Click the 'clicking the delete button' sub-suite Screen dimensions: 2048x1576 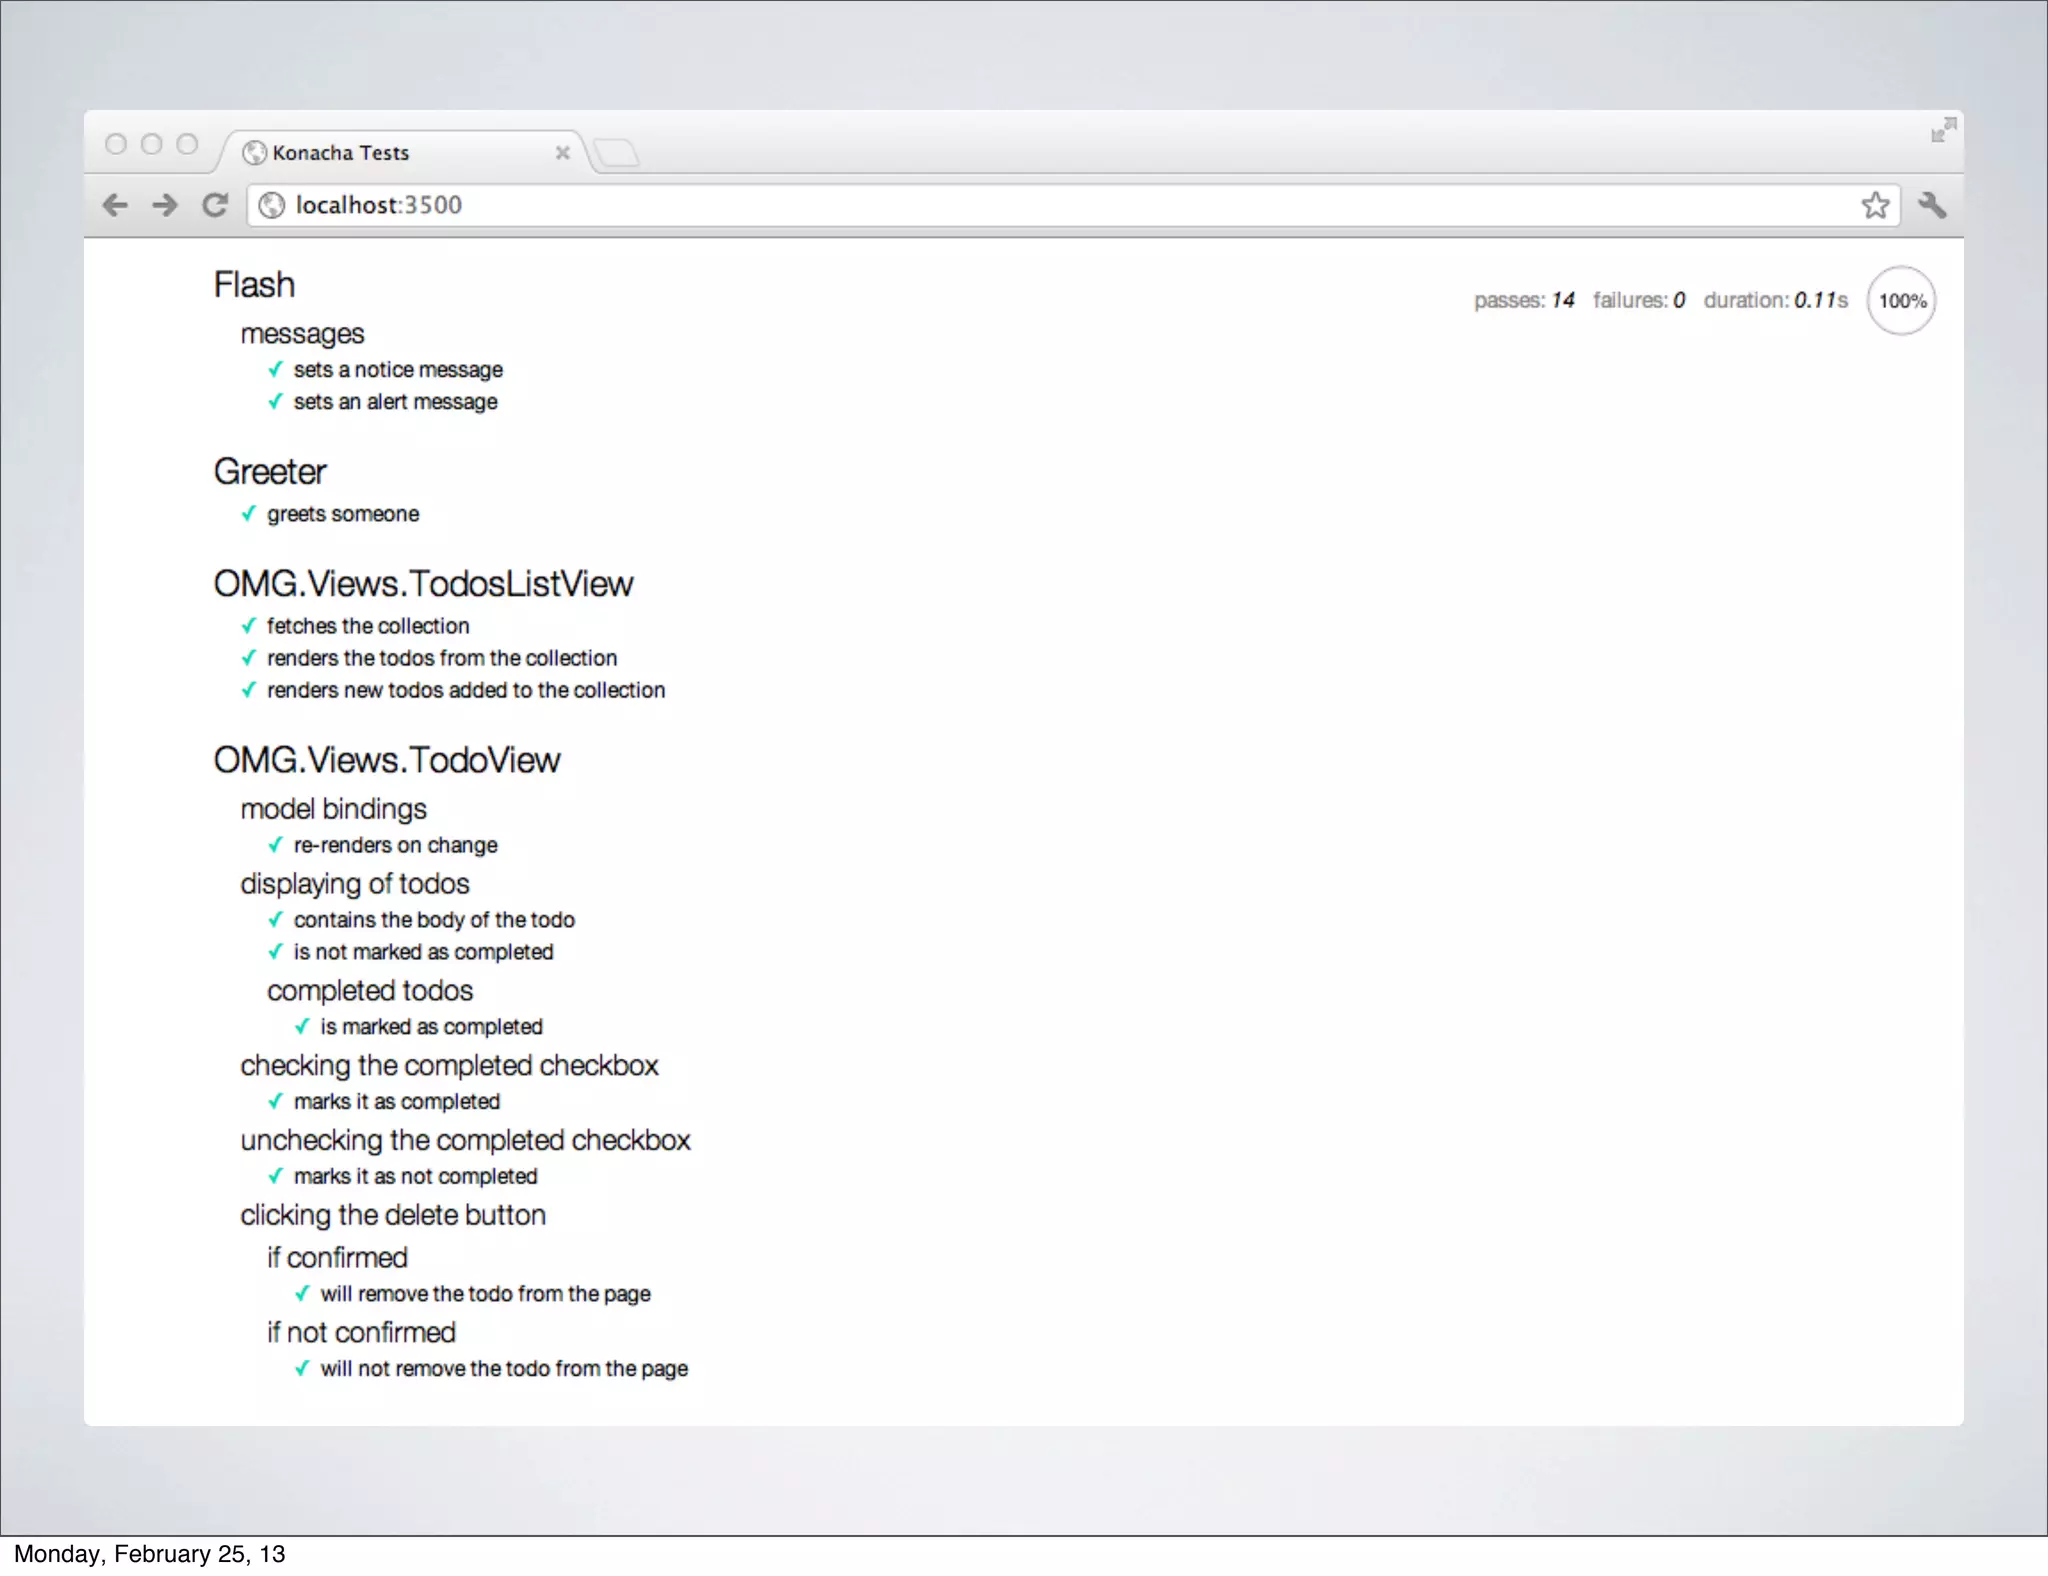click(393, 1215)
